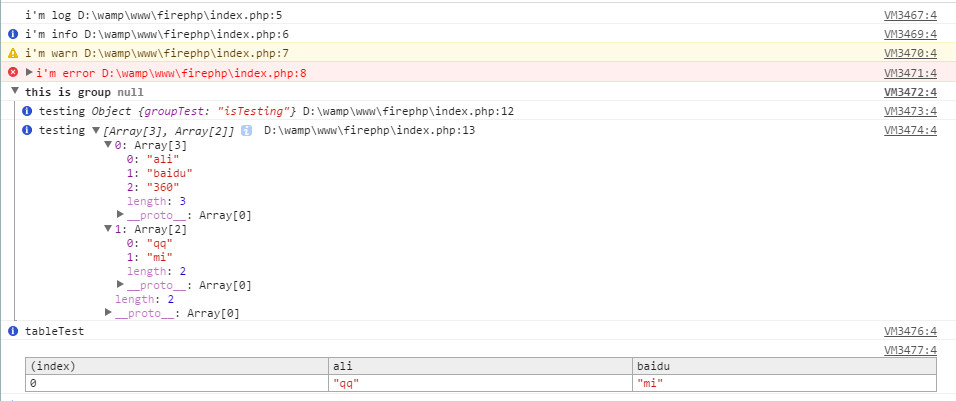Click the info icon beside the testing Array row
Screen dimensions: 956x401
(x=27, y=130)
